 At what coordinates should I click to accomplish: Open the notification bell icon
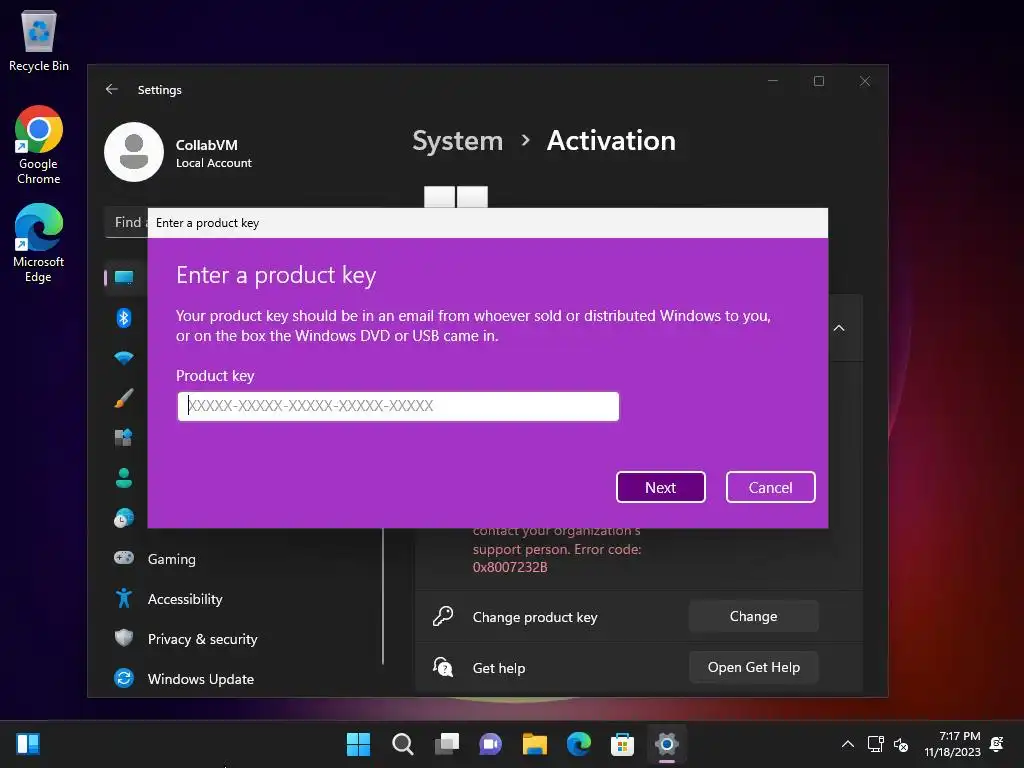pos(997,744)
